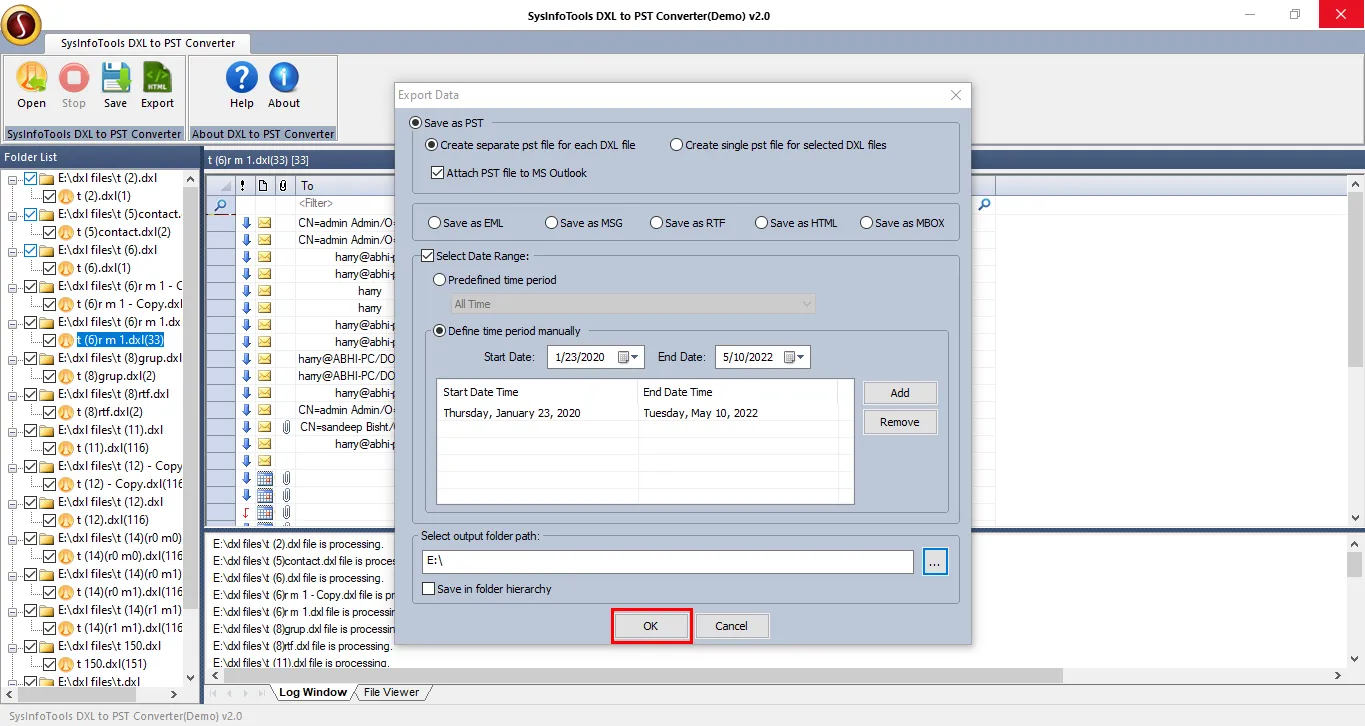Select Define time period manually radio button
Viewport: 1365px width, 726px height.
click(x=439, y=331)
